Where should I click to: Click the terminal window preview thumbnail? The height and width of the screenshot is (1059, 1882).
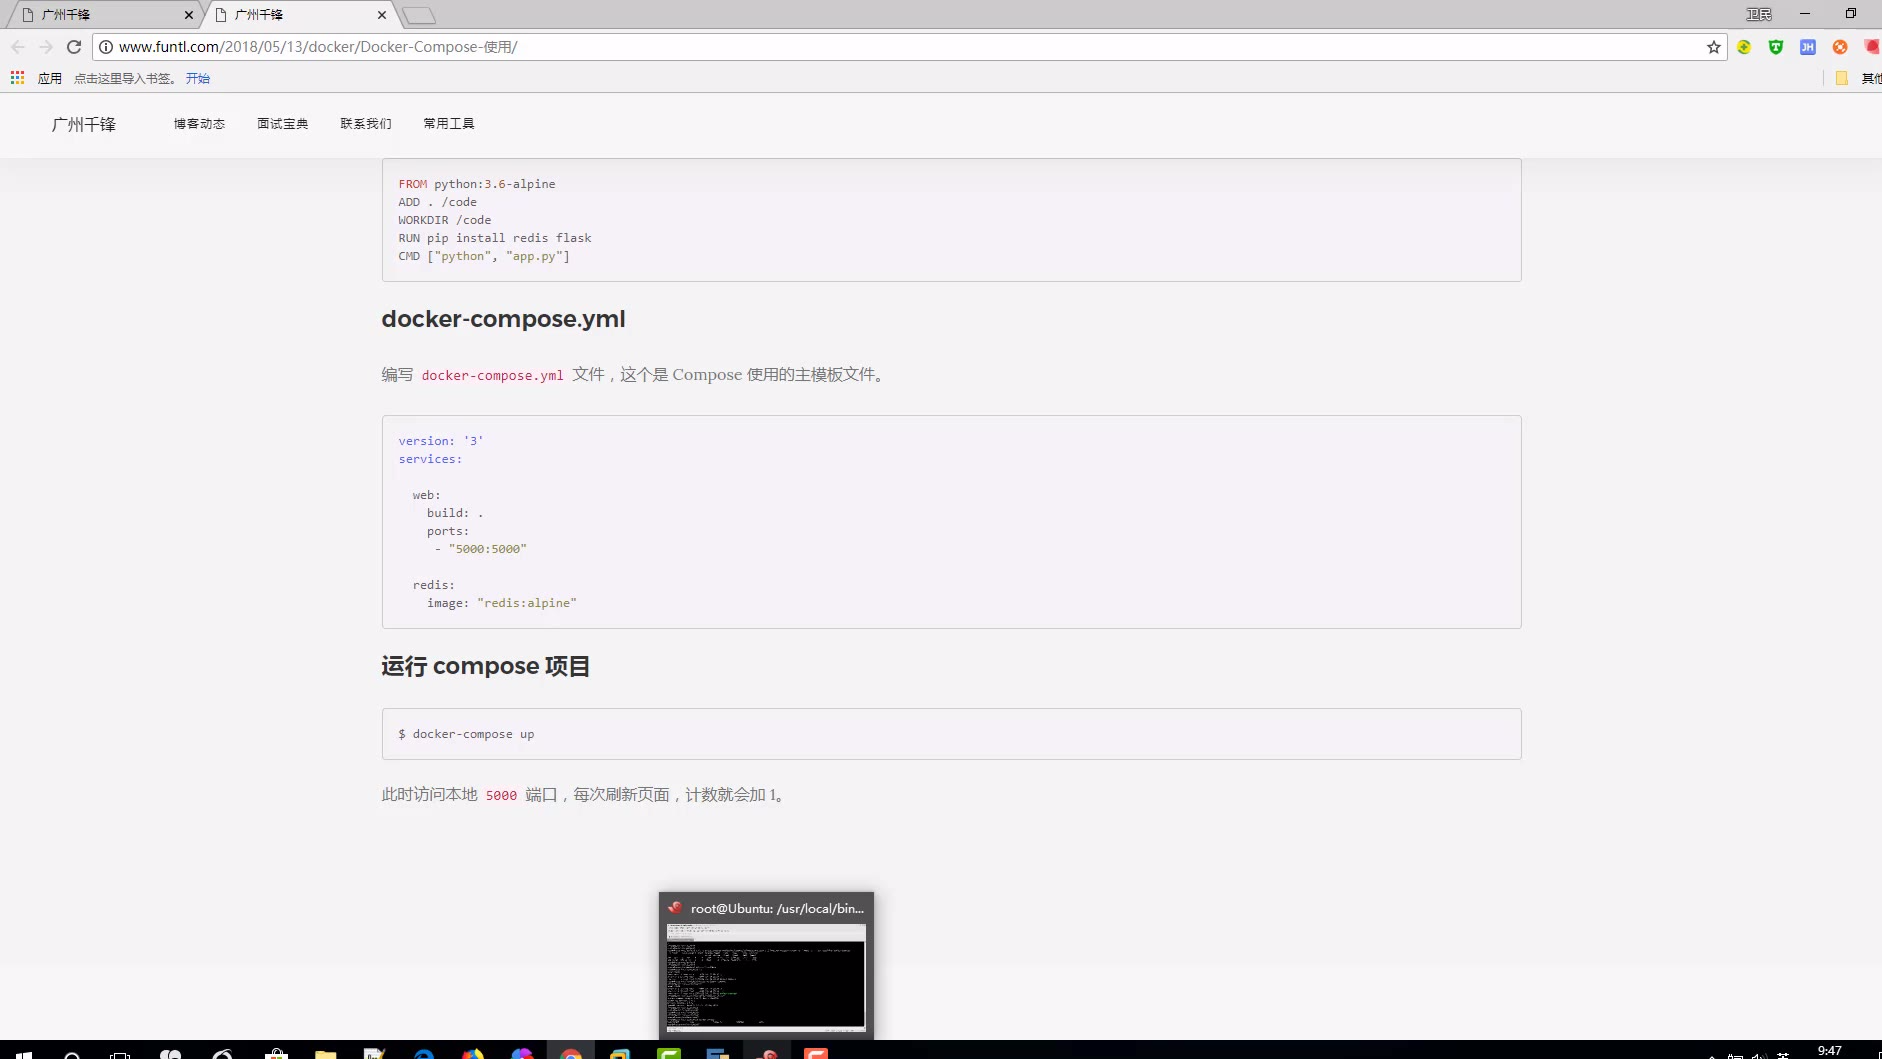click(x=766, y=977)
